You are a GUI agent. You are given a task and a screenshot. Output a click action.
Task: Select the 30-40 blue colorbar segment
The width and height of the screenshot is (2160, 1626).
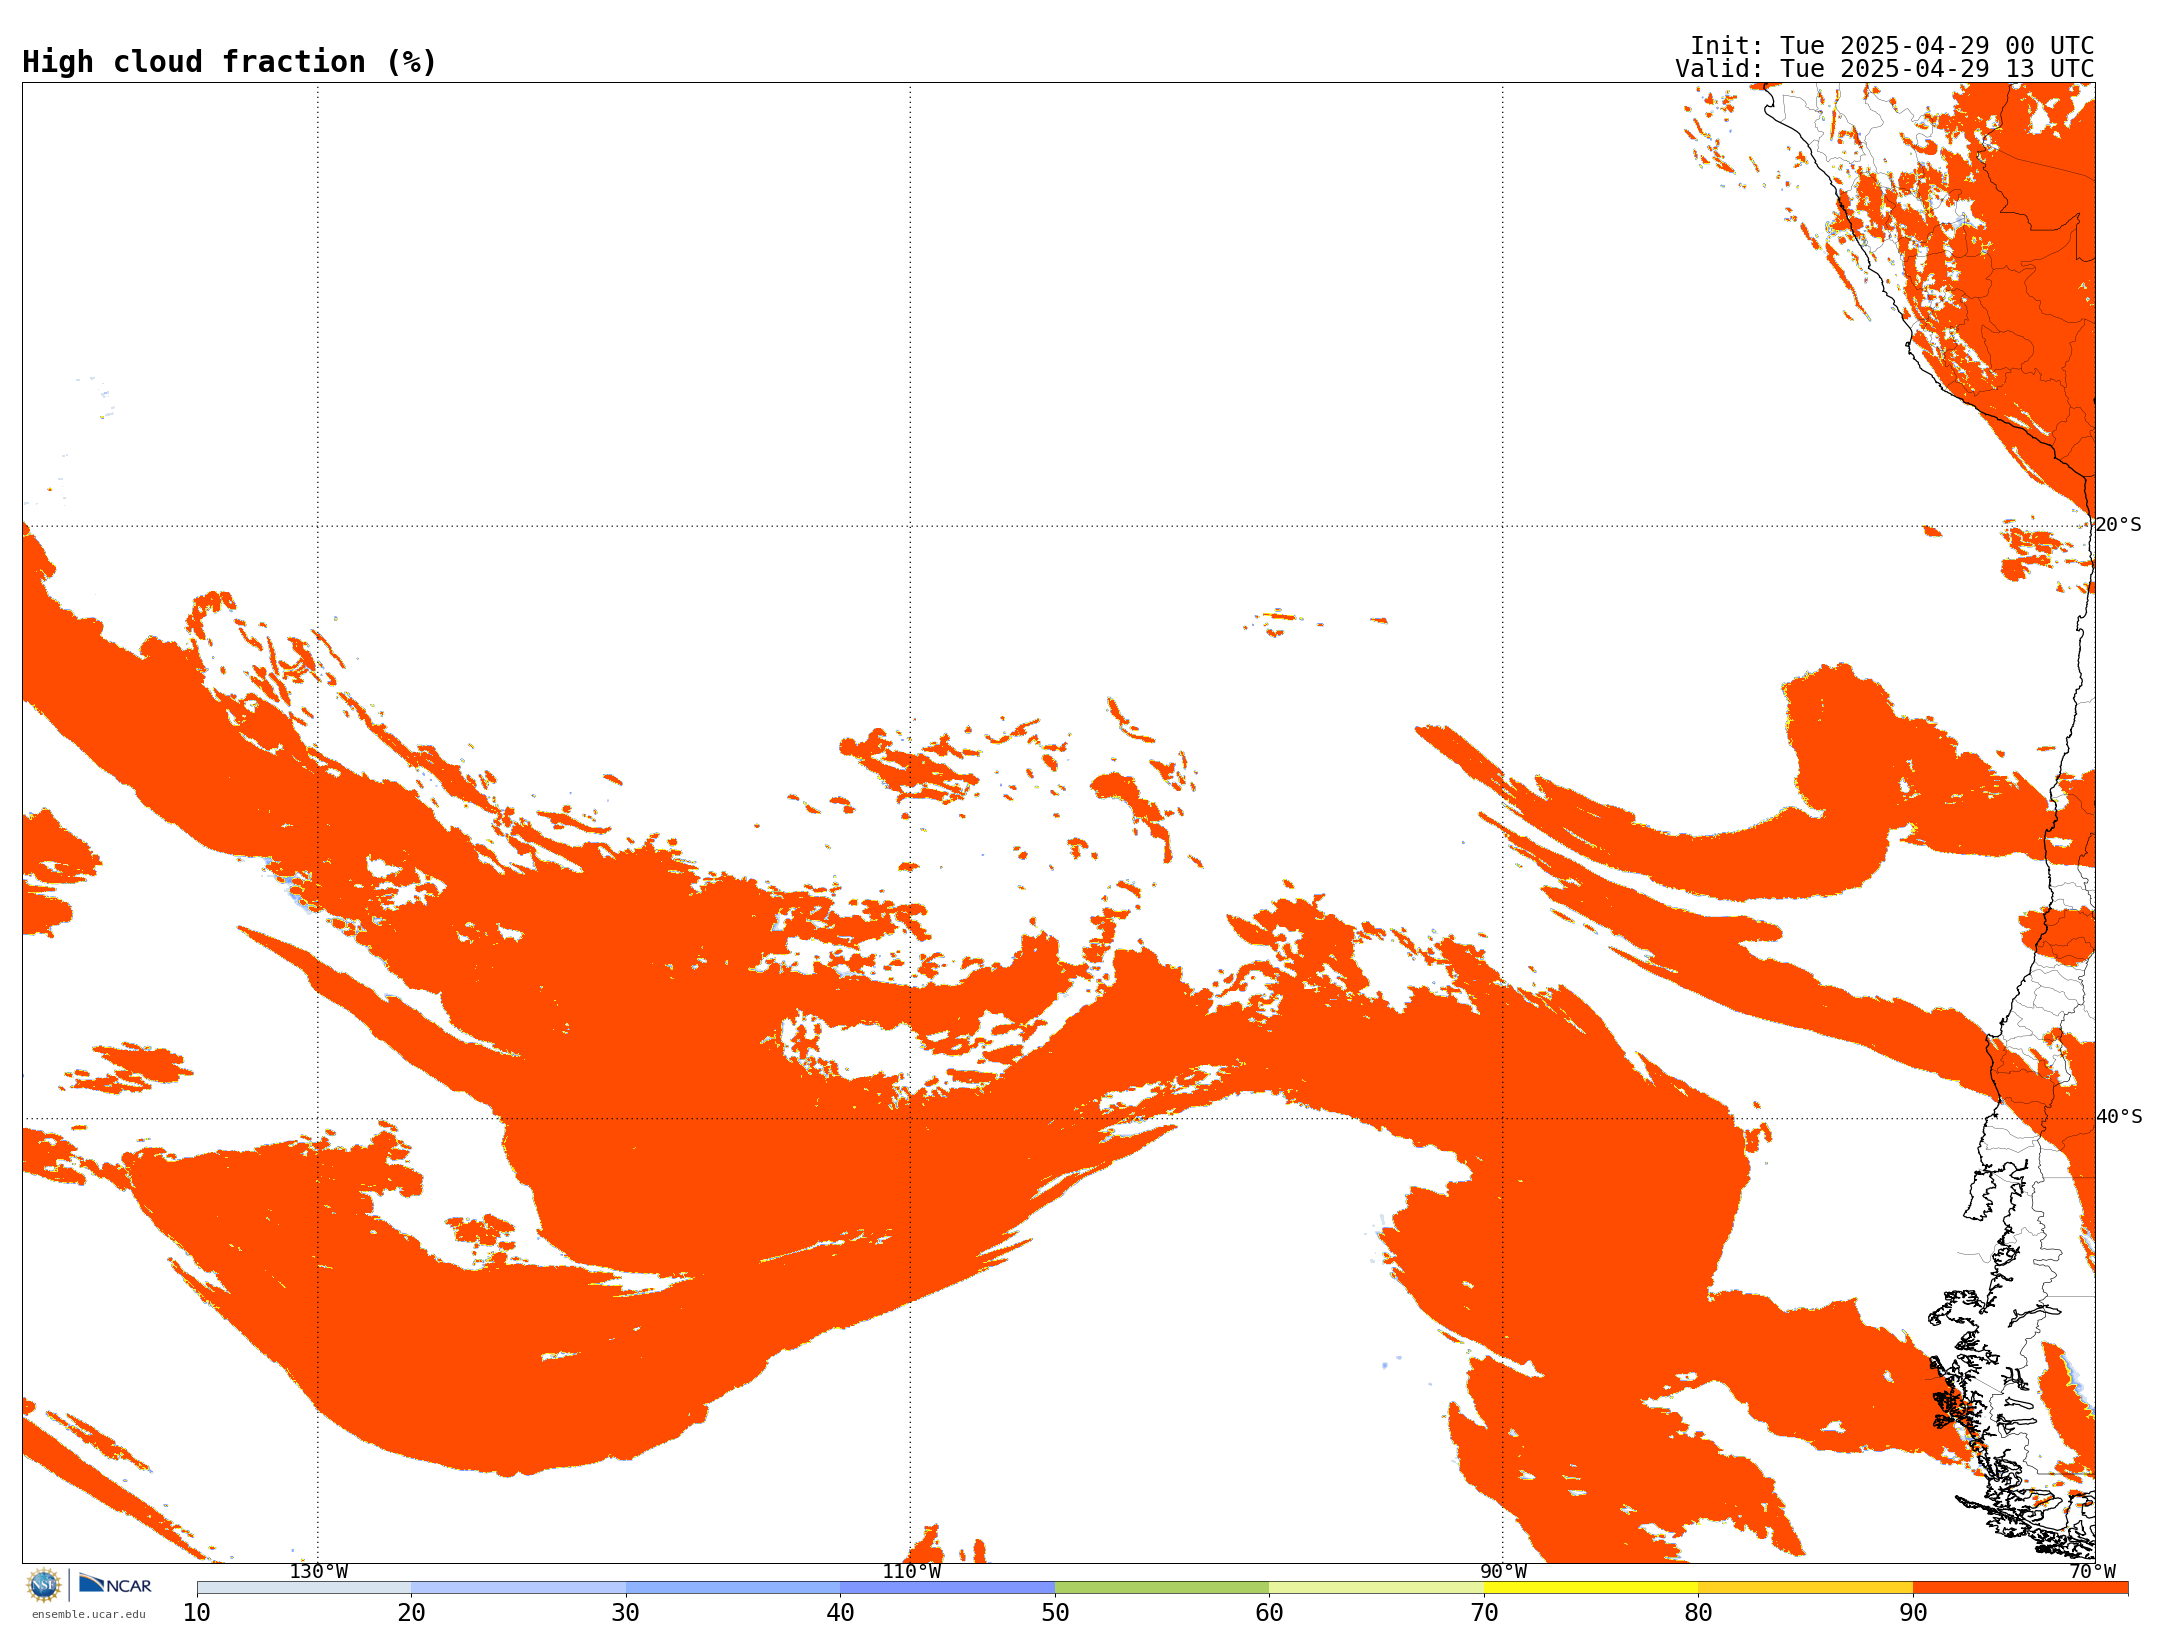[733, 1588]
